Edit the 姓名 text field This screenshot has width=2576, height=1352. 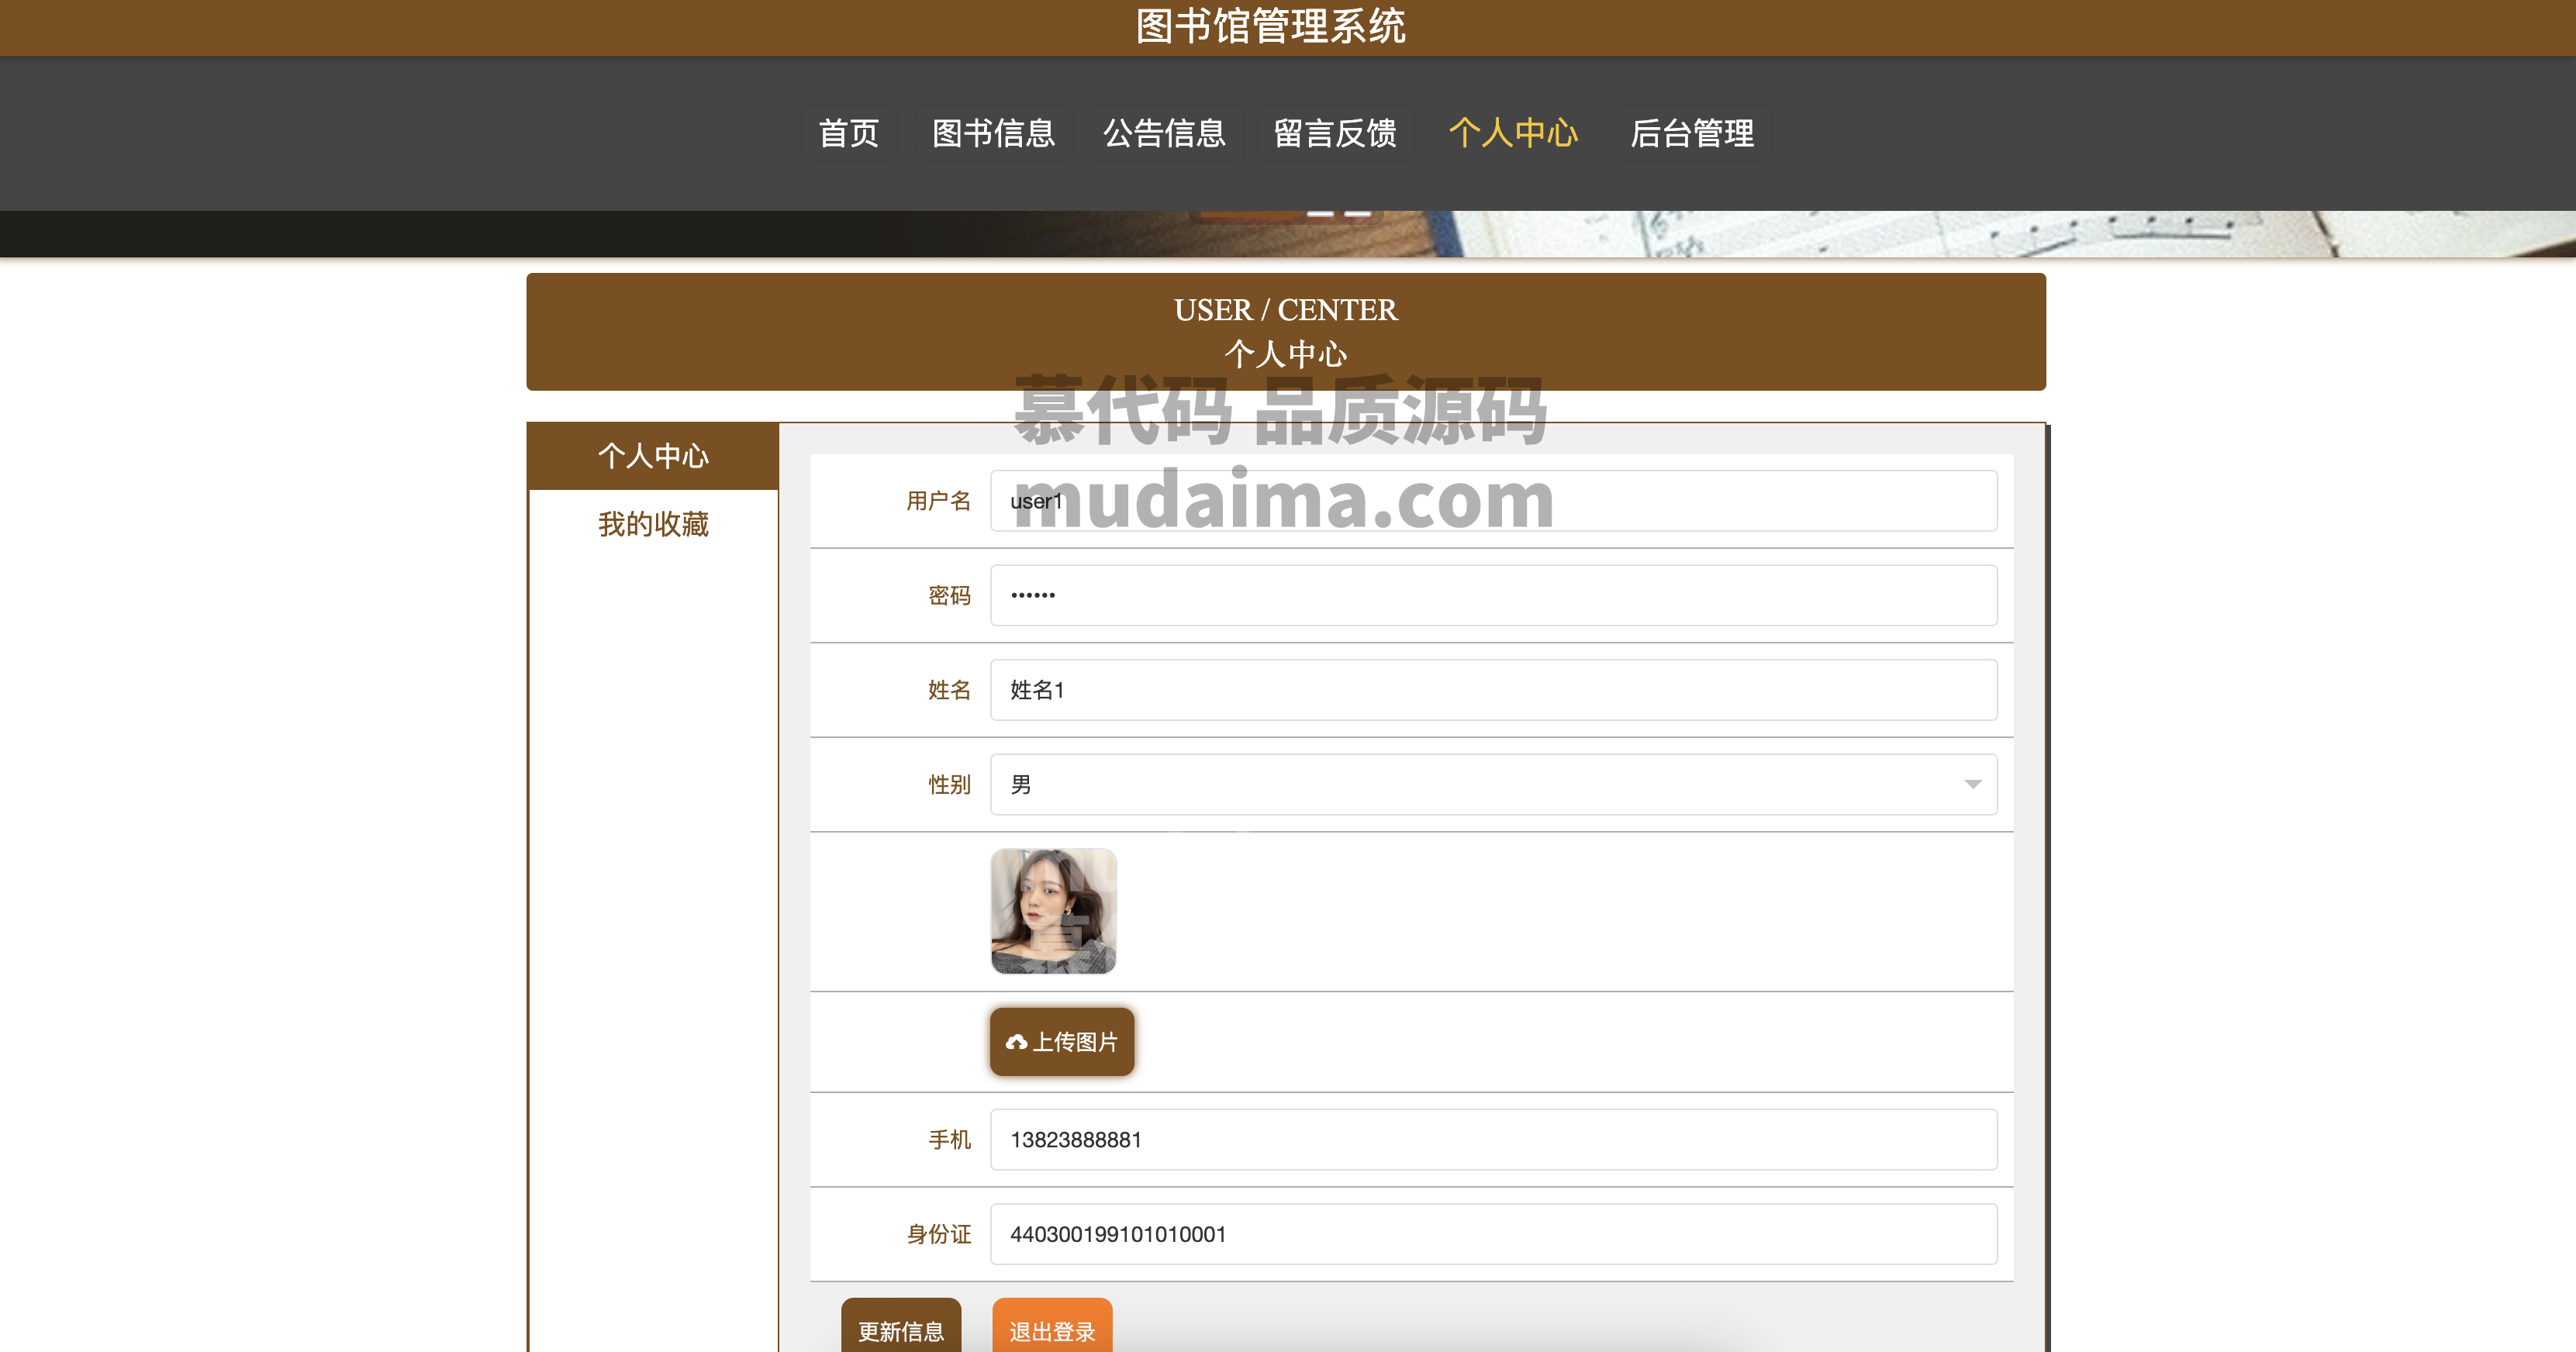[1493, 690]
